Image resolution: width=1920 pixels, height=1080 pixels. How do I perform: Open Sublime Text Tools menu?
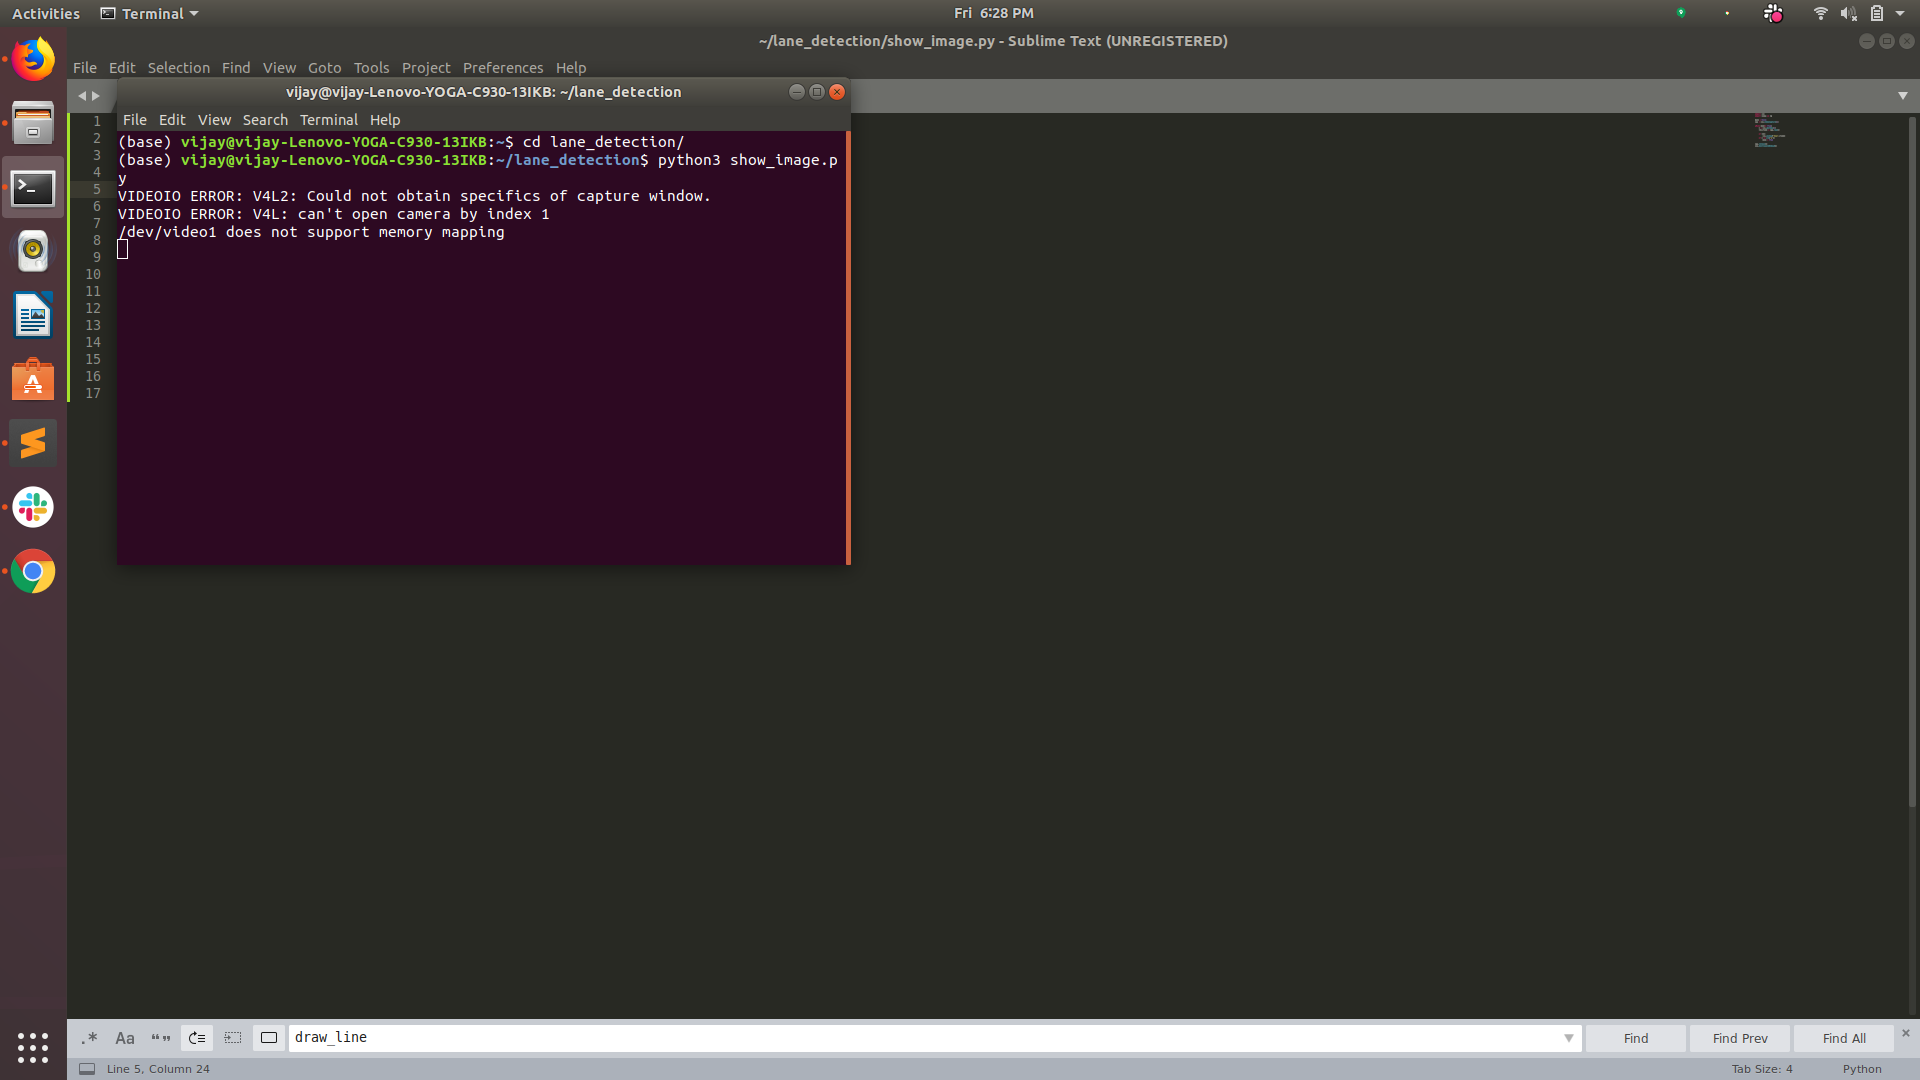[x=371, y=68]
